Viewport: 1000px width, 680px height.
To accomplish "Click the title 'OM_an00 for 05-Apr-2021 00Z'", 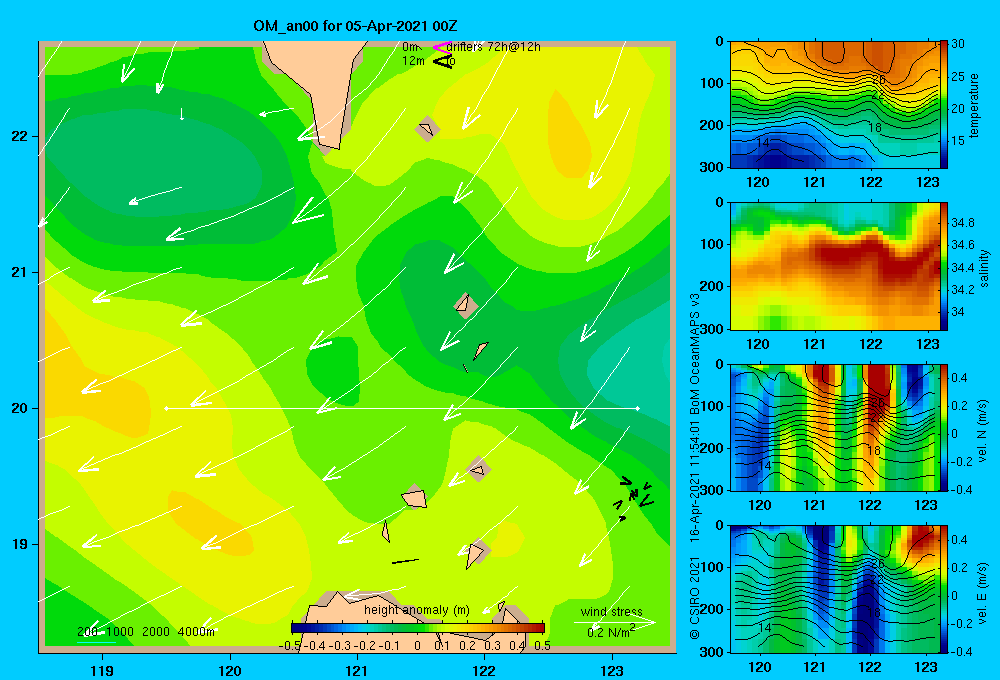I will coord(355,26).
